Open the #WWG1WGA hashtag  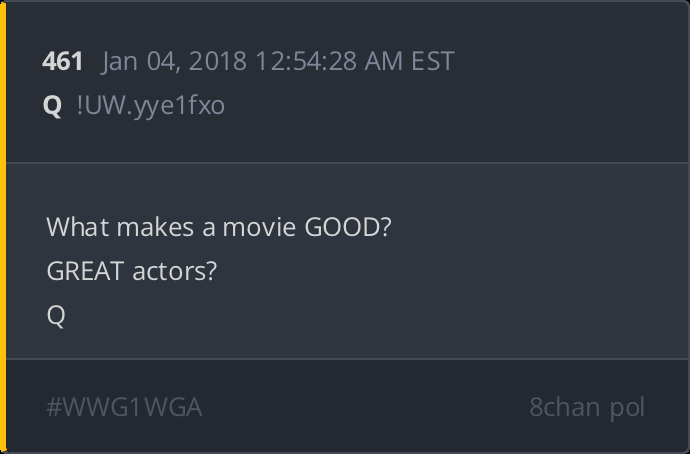click(124, 408)
